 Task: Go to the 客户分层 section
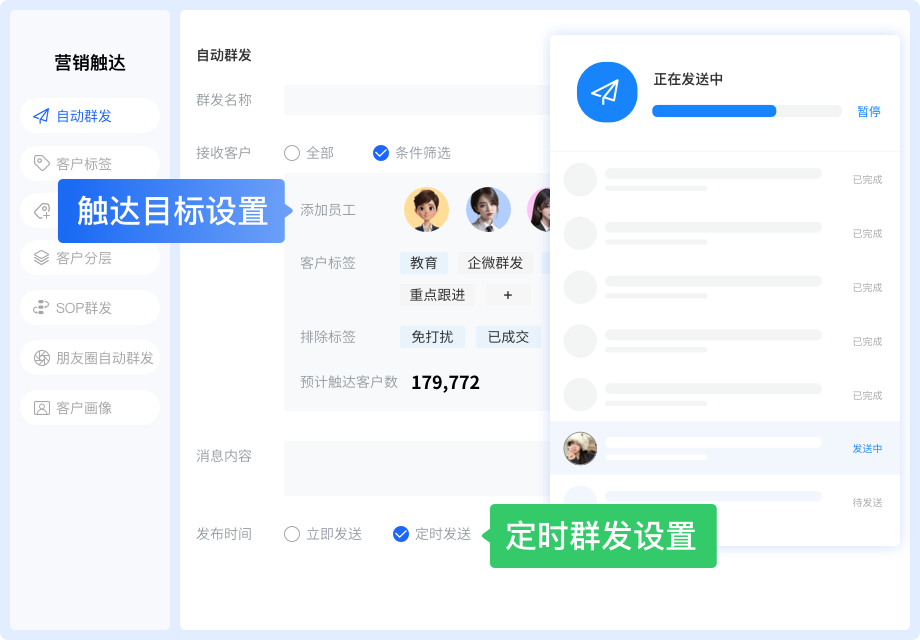pyautogui.click(x=90, y=258)
